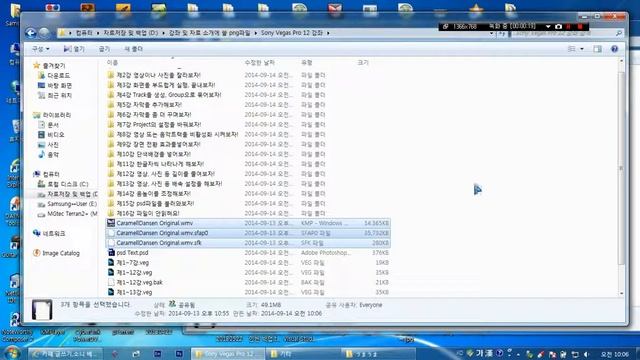The height and width of the screenshot is (360, 640).
Task: Pause the recording with red pause icon
Action: 569,27
